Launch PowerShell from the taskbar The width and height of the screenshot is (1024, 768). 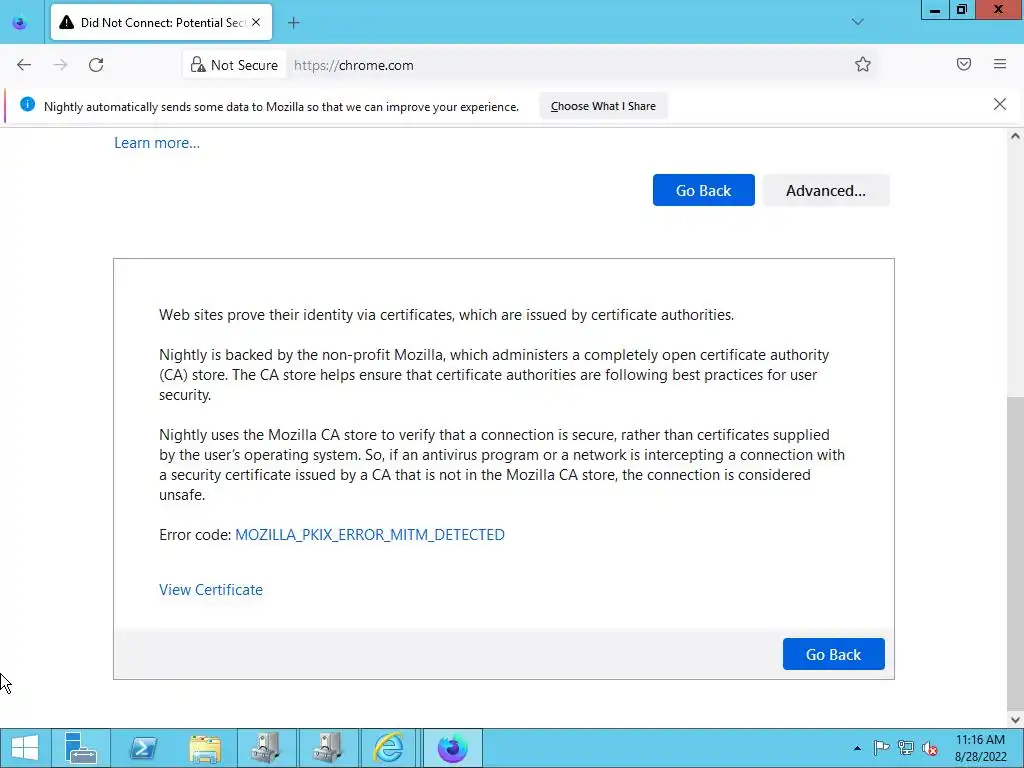pos(143,748)
